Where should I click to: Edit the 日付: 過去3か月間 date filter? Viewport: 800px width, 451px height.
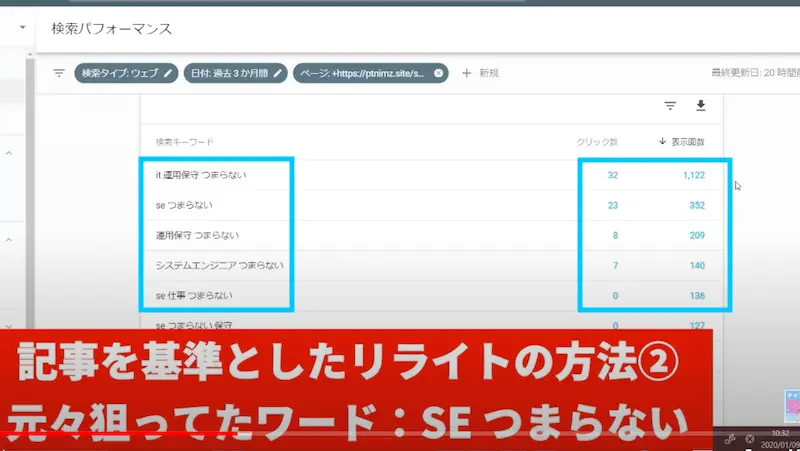[234, 73]
